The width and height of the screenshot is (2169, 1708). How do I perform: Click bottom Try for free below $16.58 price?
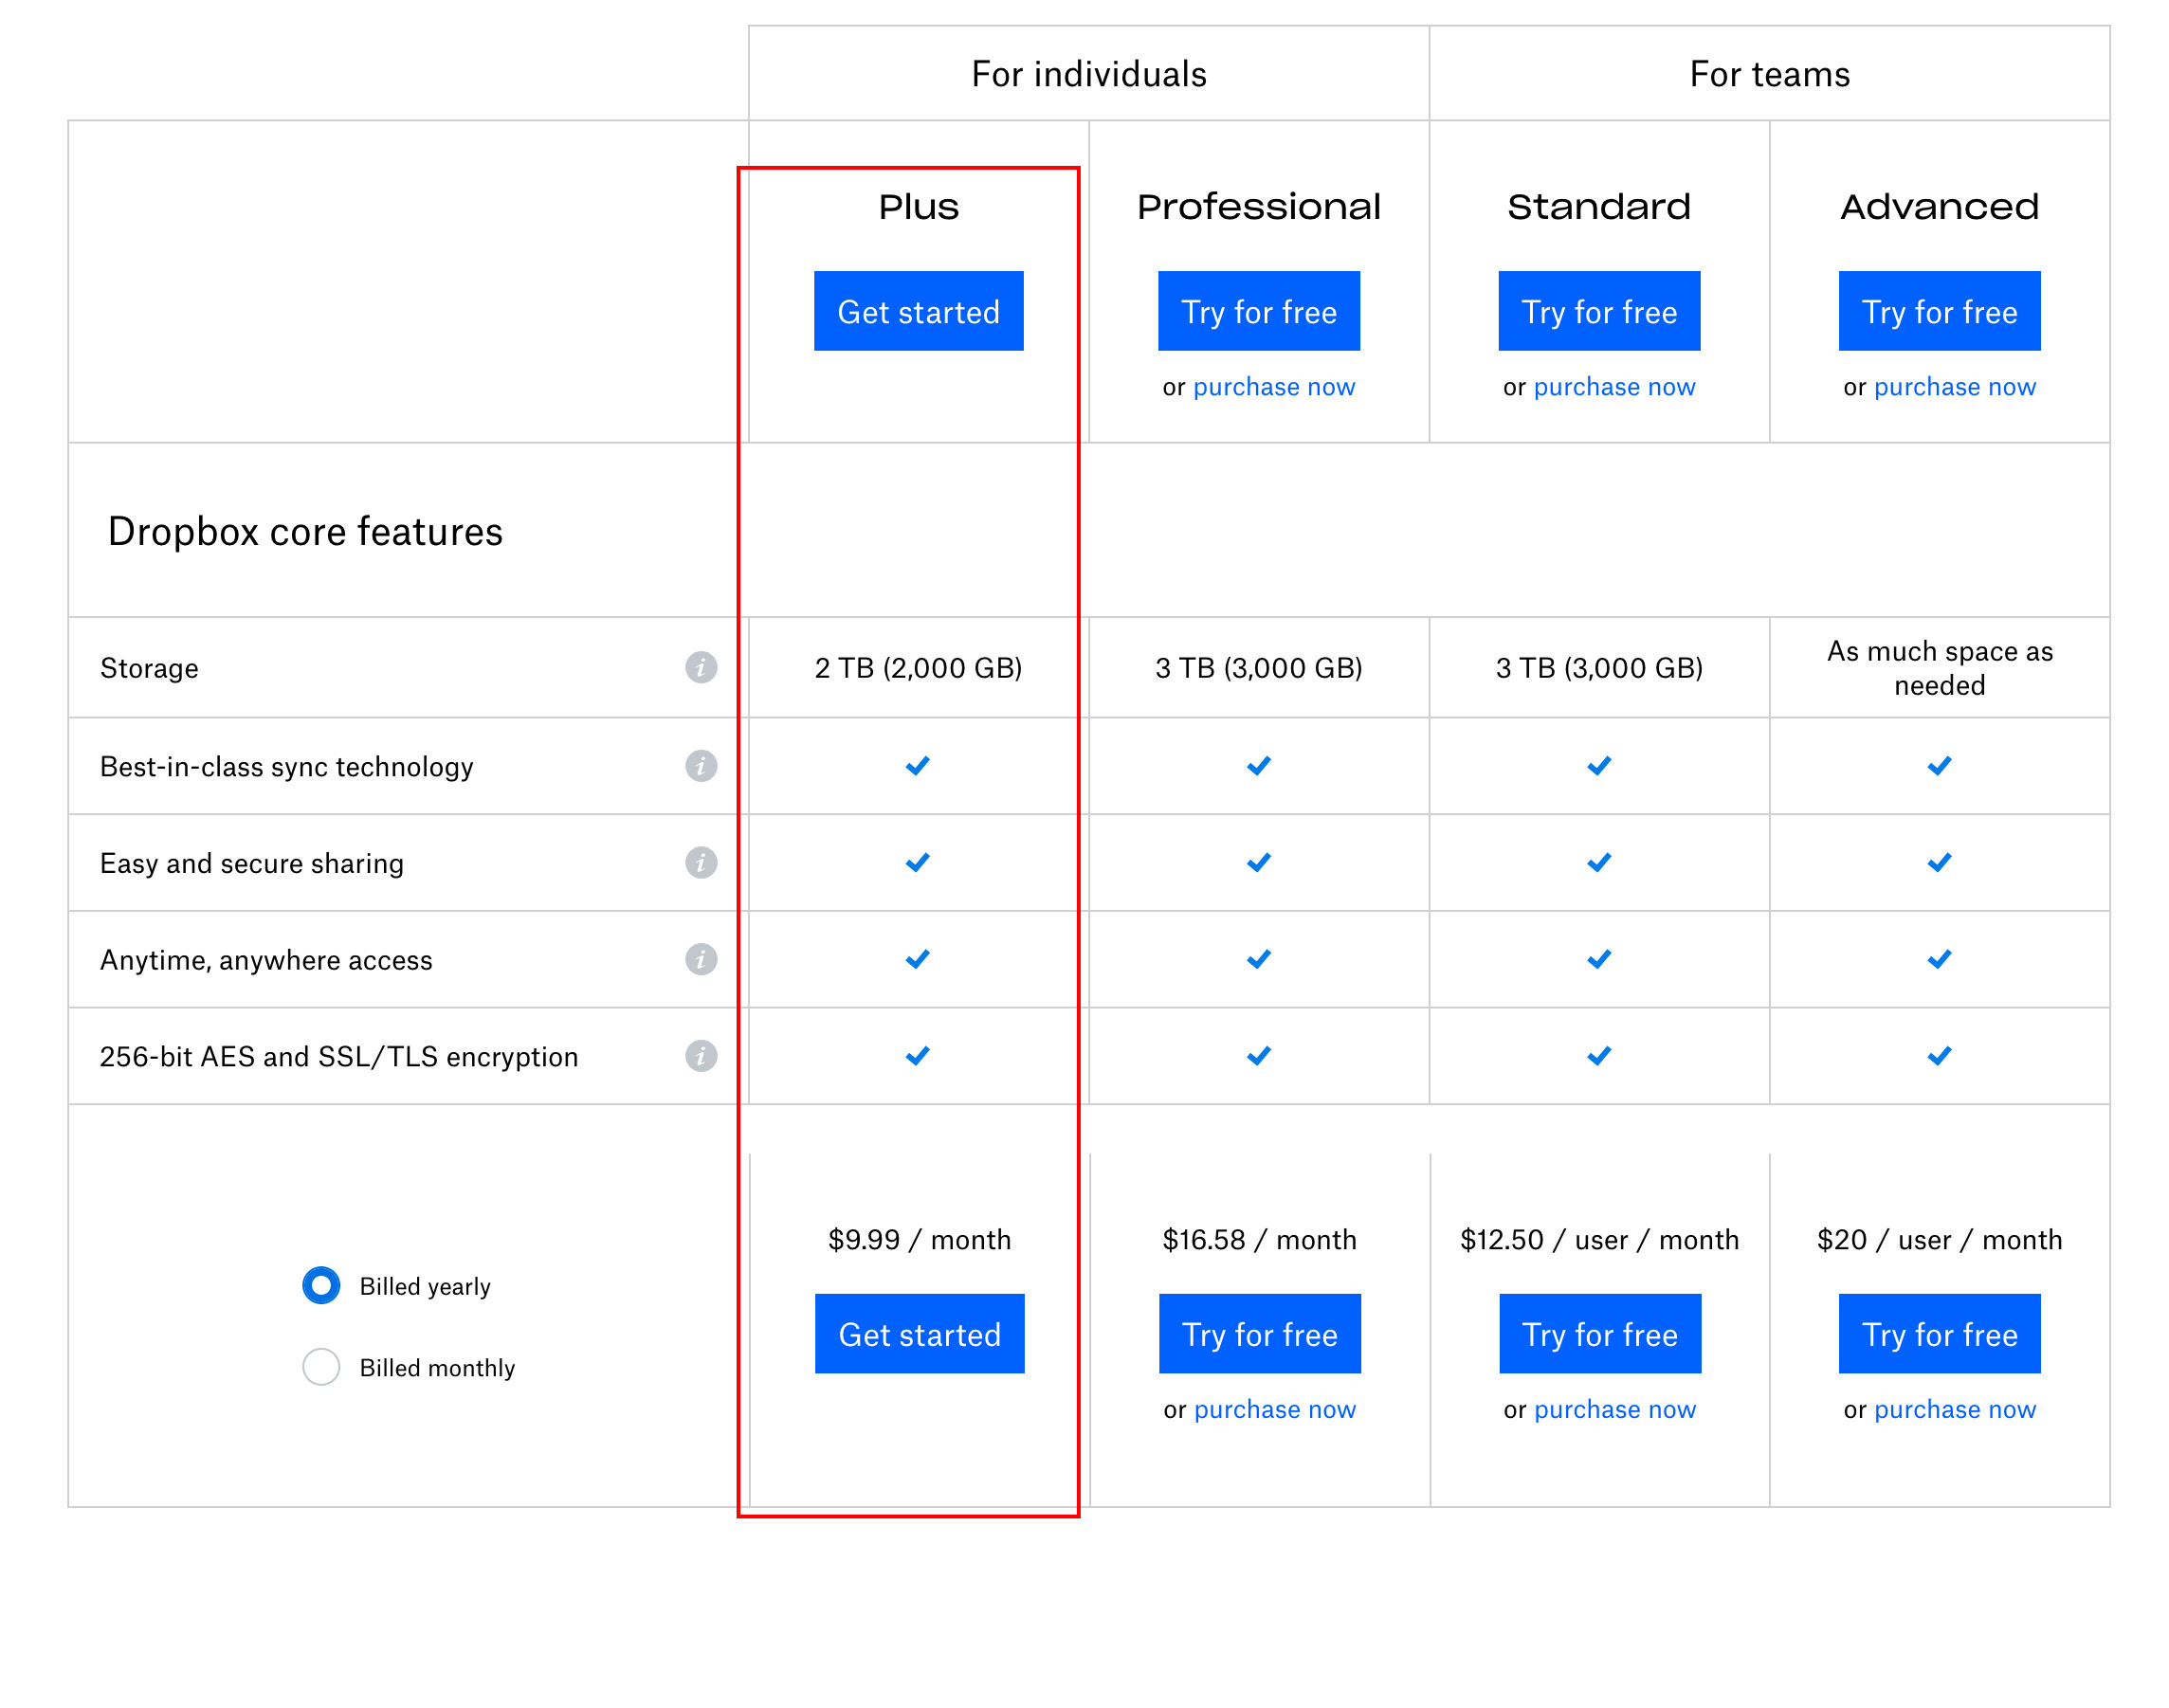(1260, 1334)
